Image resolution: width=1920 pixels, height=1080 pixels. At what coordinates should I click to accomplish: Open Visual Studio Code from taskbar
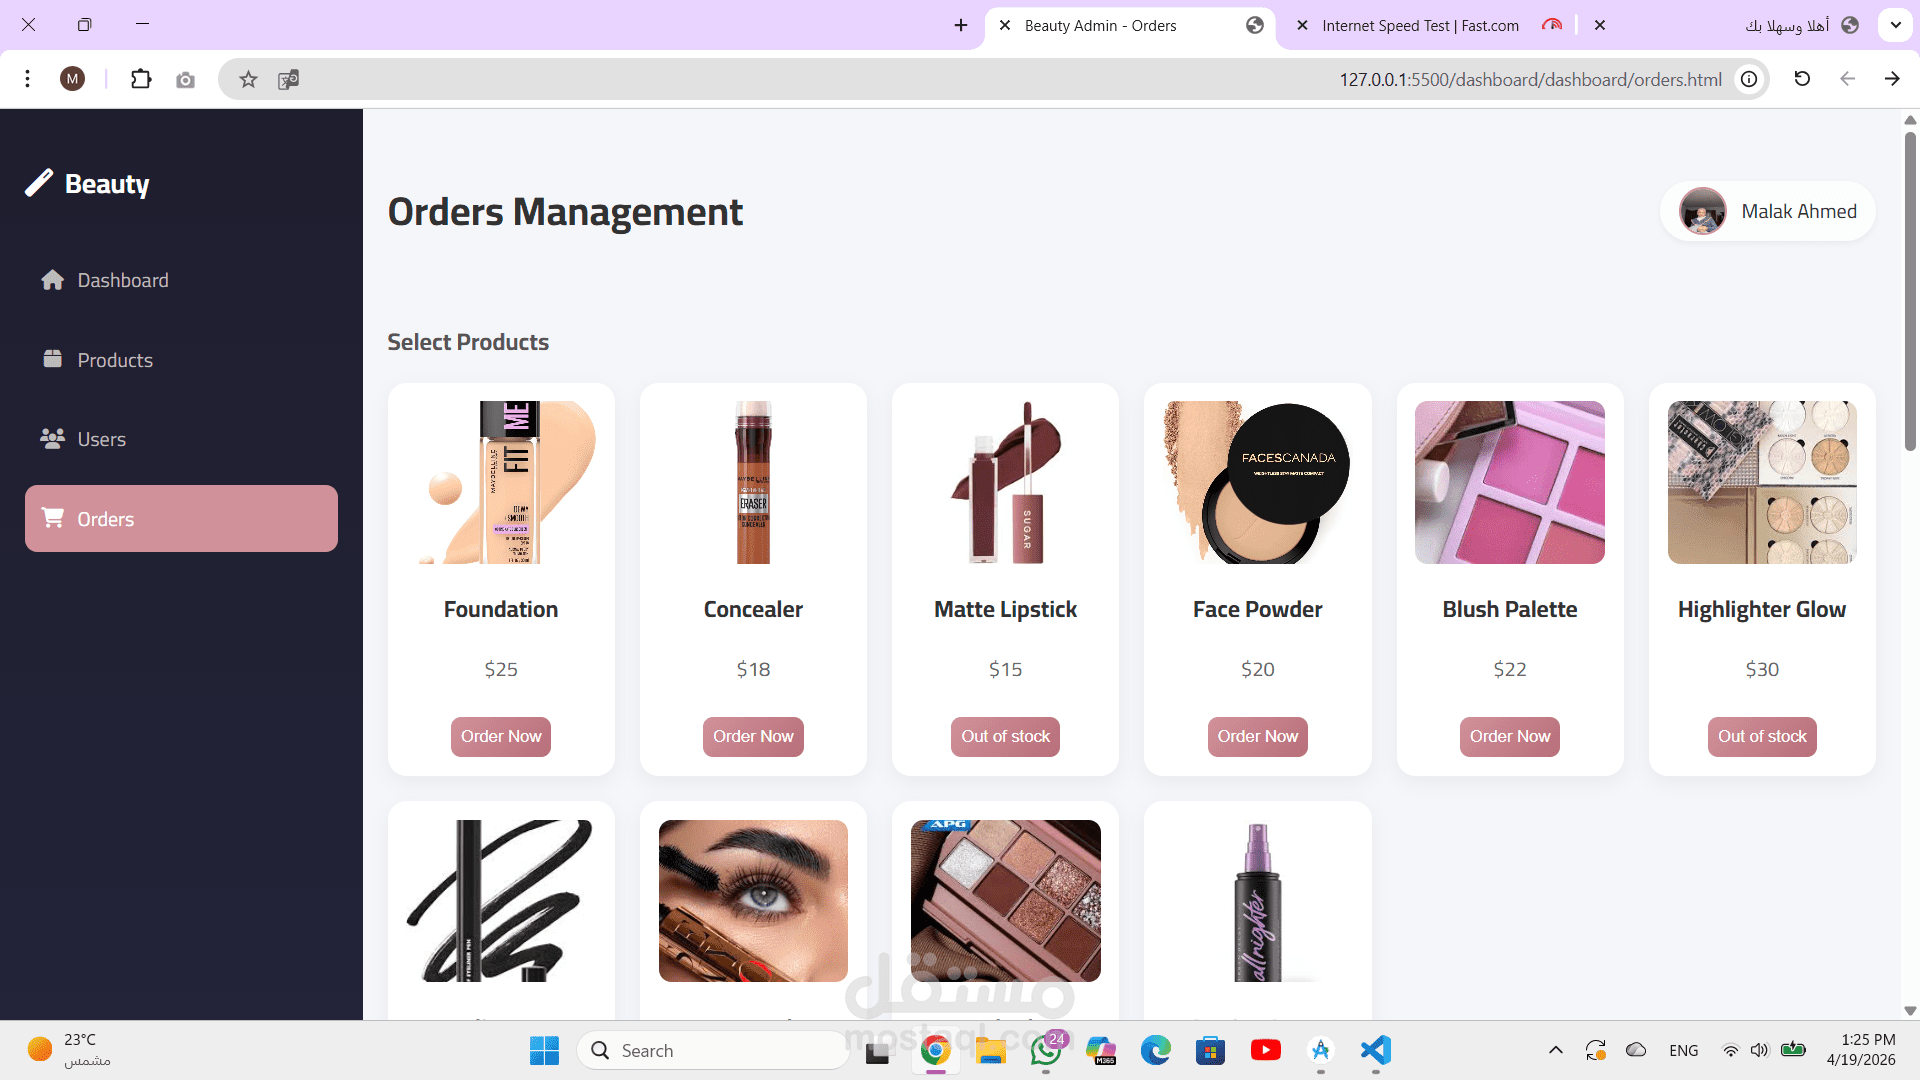(1376, 1050)
